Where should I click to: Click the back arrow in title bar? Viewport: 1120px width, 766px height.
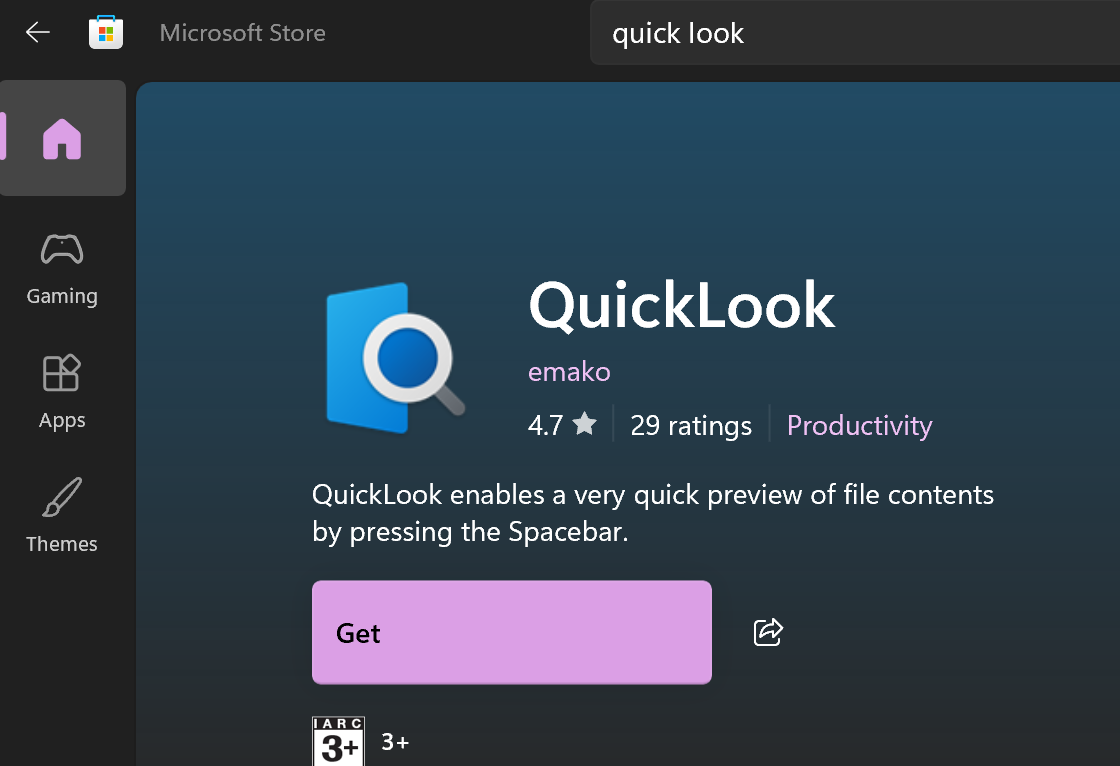38,32
